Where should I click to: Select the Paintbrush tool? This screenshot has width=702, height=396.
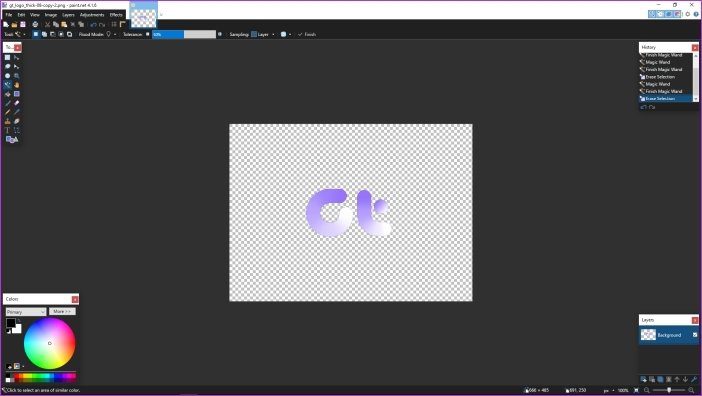7,103
